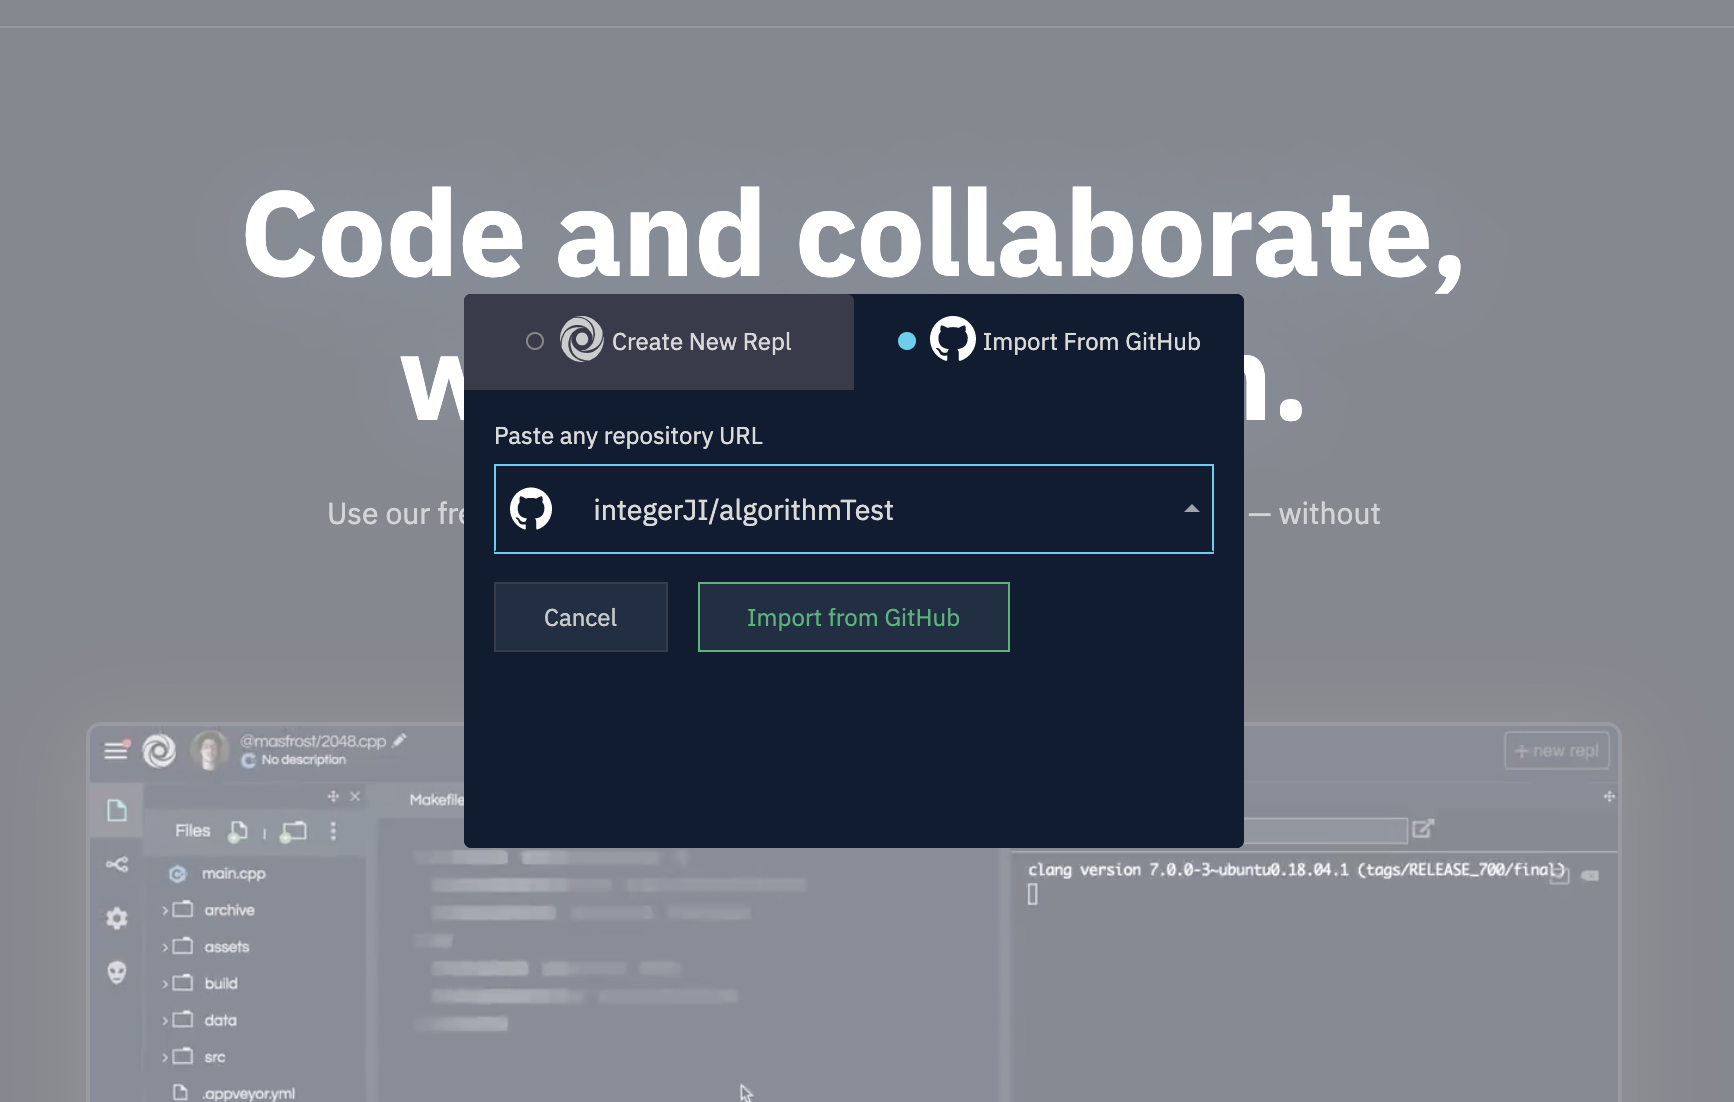Open the settings gear in the editor sidebar

click(117, 918)
